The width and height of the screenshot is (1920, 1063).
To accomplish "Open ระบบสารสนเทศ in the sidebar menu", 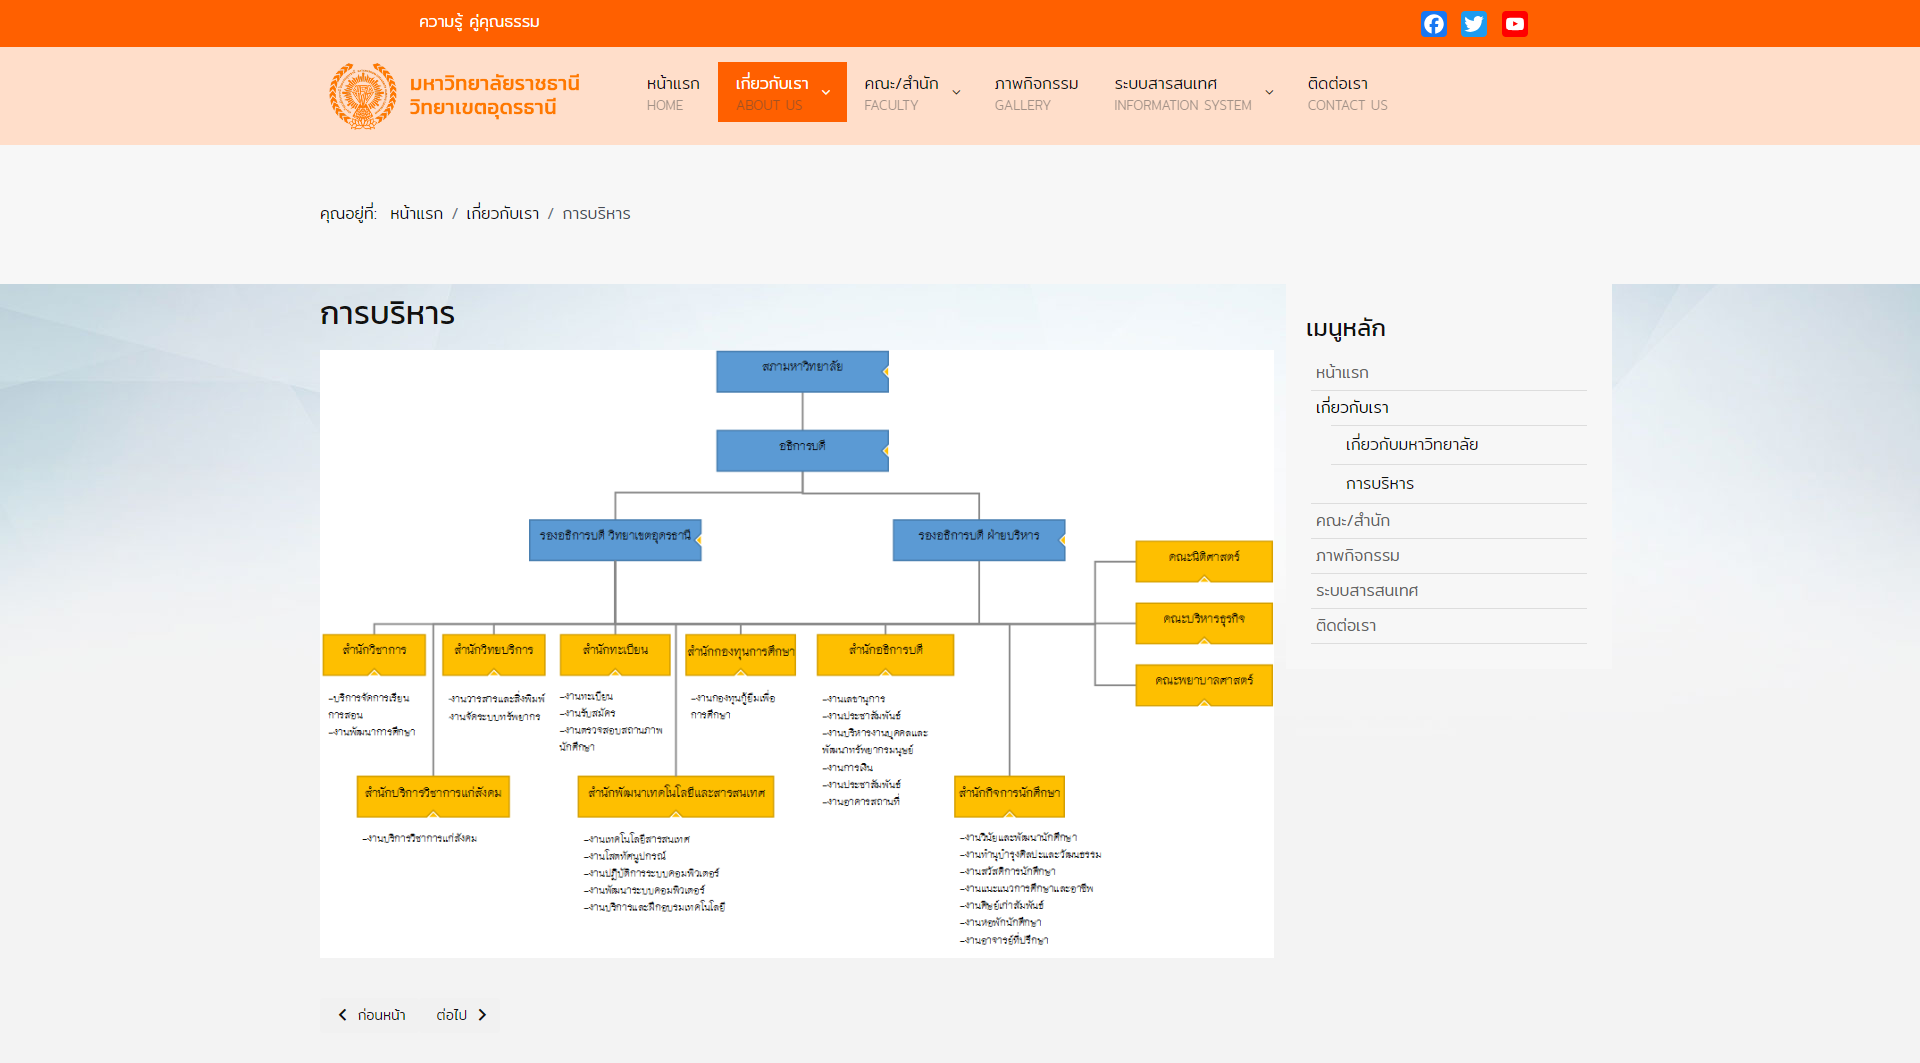I will [1366, 591].
